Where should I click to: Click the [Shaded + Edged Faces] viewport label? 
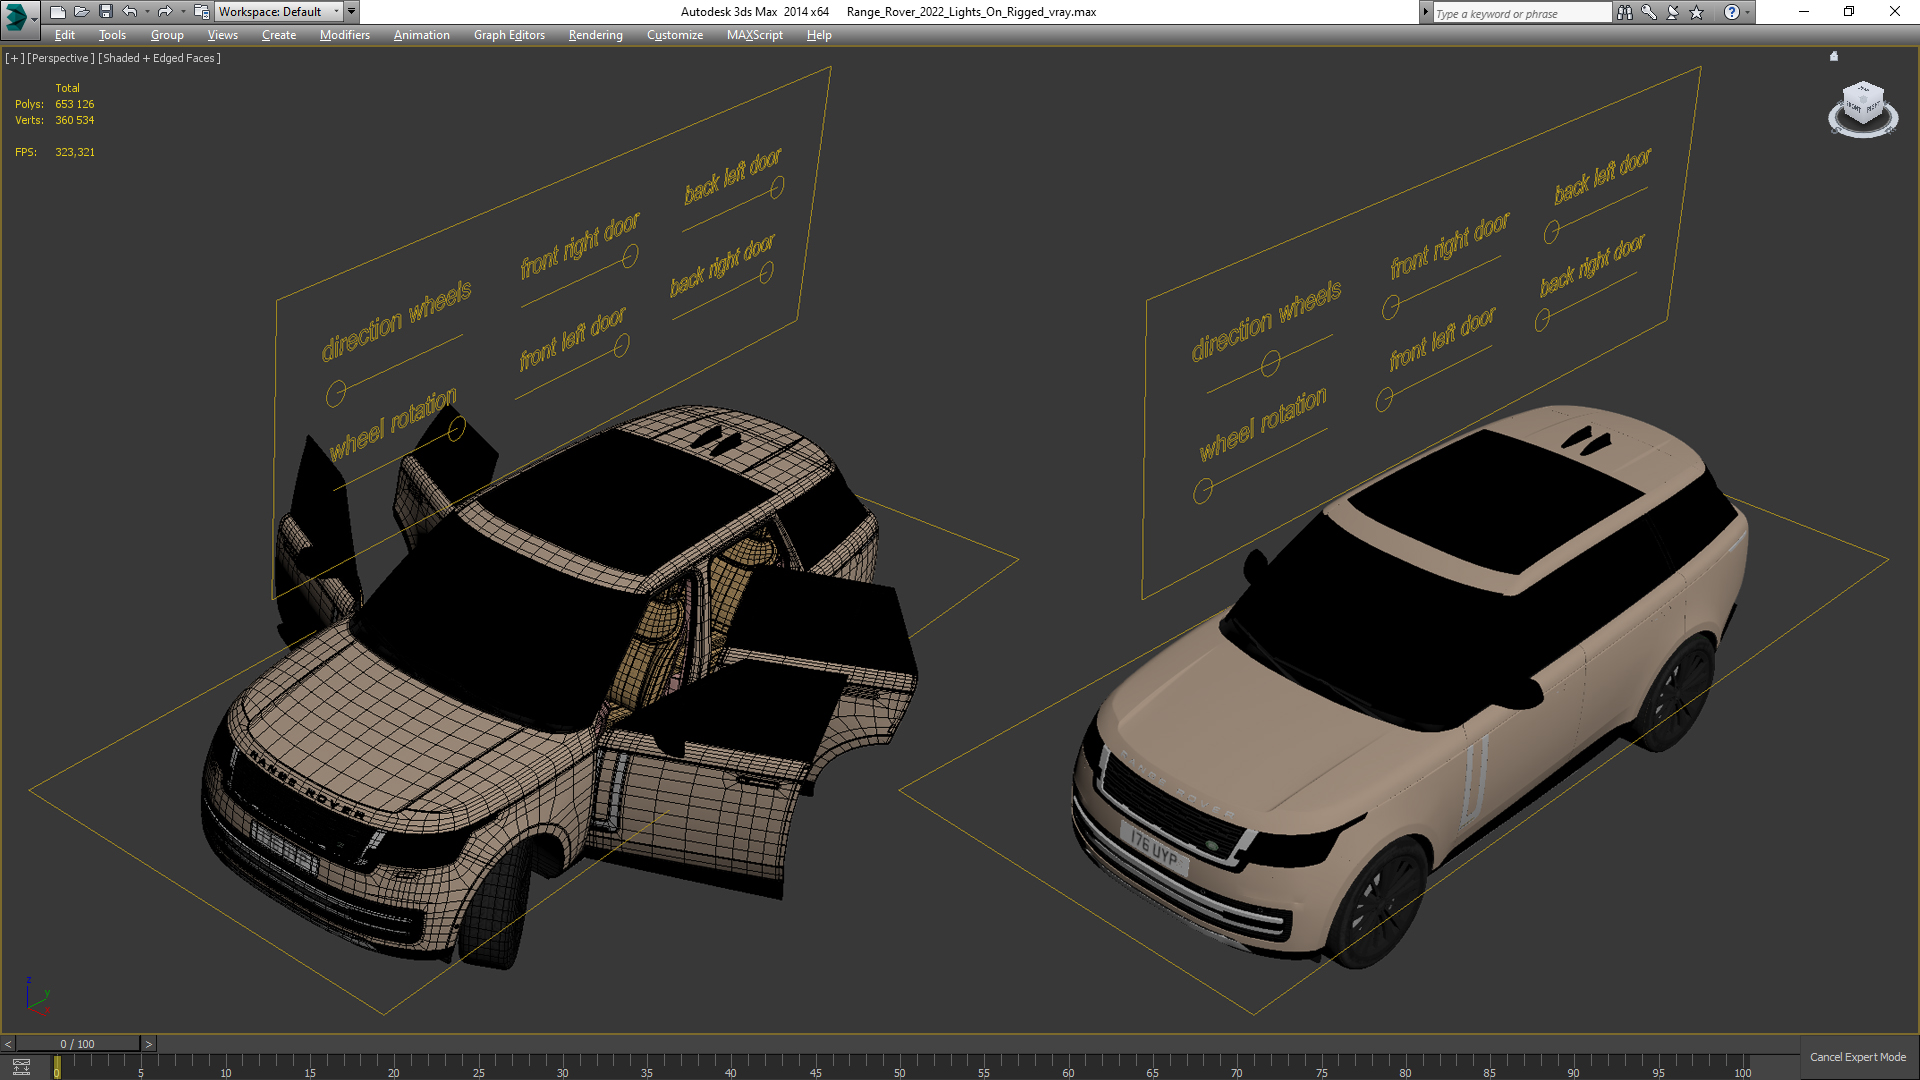coord(159,58)
